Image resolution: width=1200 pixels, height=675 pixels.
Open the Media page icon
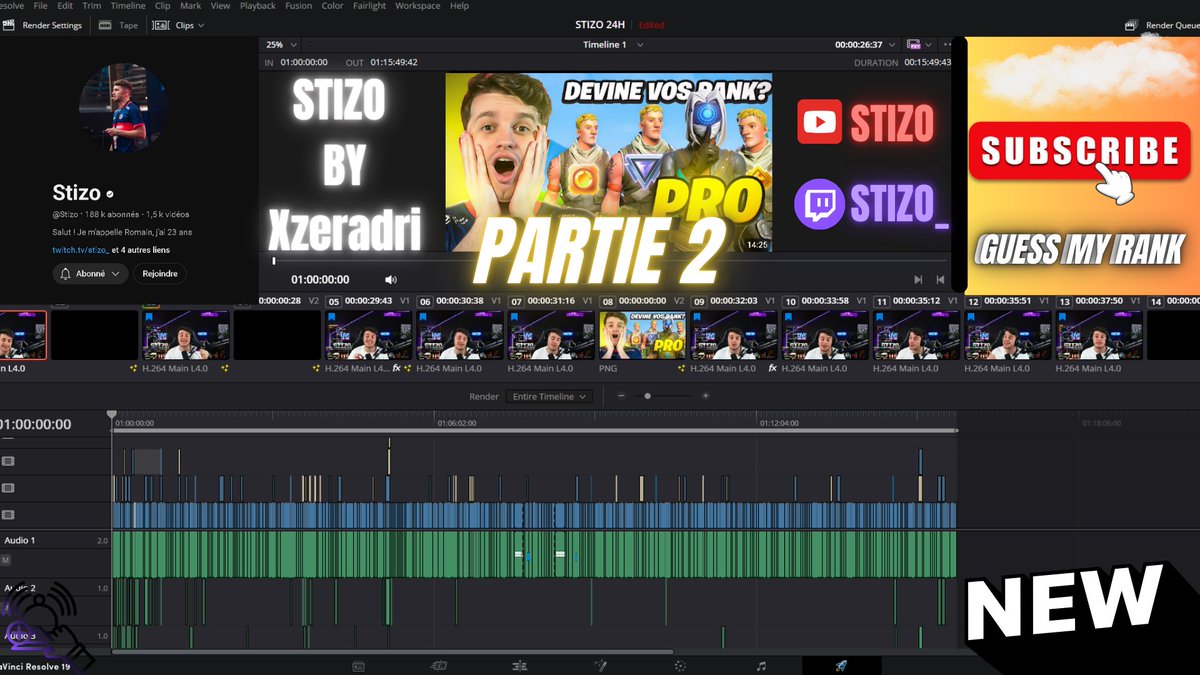[359, 666]
